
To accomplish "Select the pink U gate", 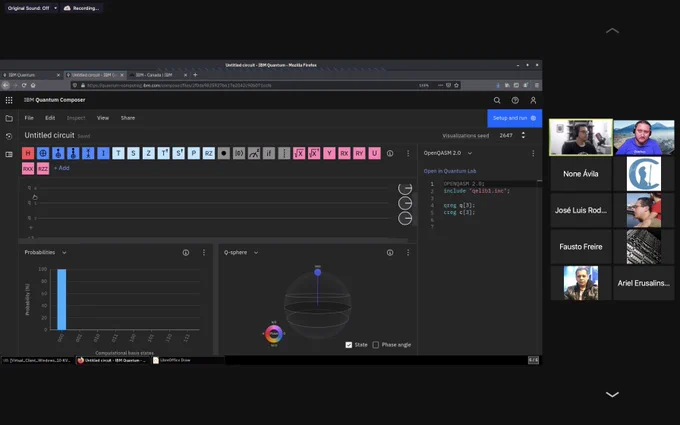I will pyautogui.click(x=375, y=153).
